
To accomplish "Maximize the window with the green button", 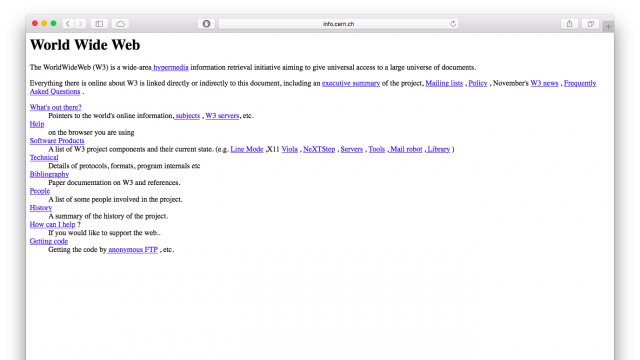I will click(53, 23).
